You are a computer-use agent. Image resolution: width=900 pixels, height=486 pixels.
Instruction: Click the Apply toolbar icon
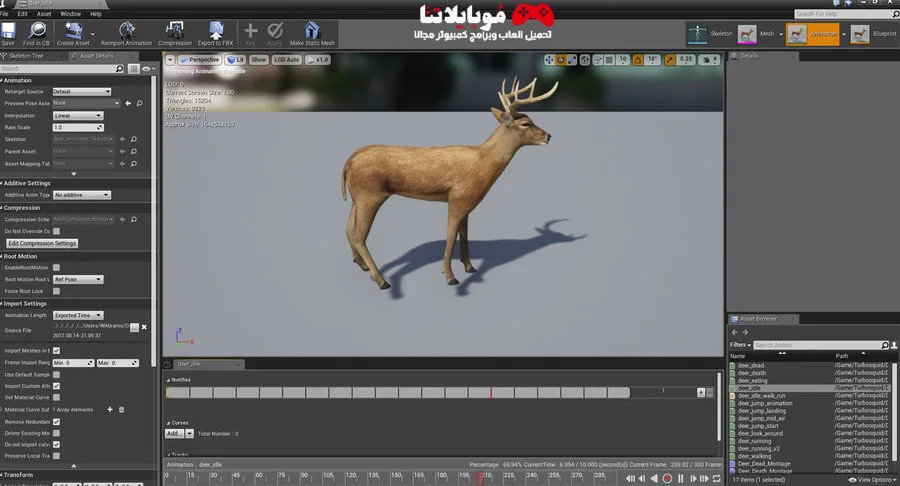(x=275, y=30)
